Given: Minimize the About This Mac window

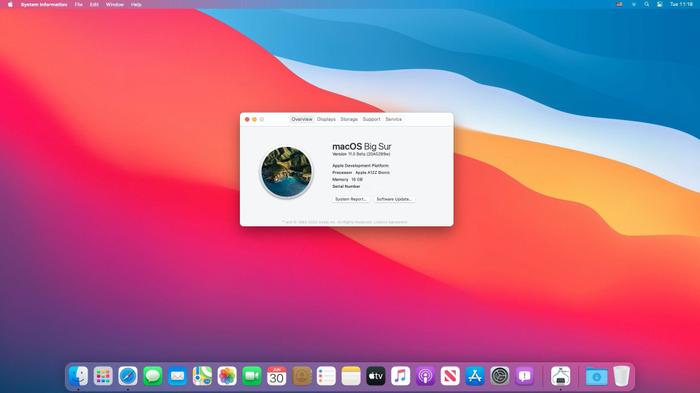Looking at the screenshot, I should point(254,119).
